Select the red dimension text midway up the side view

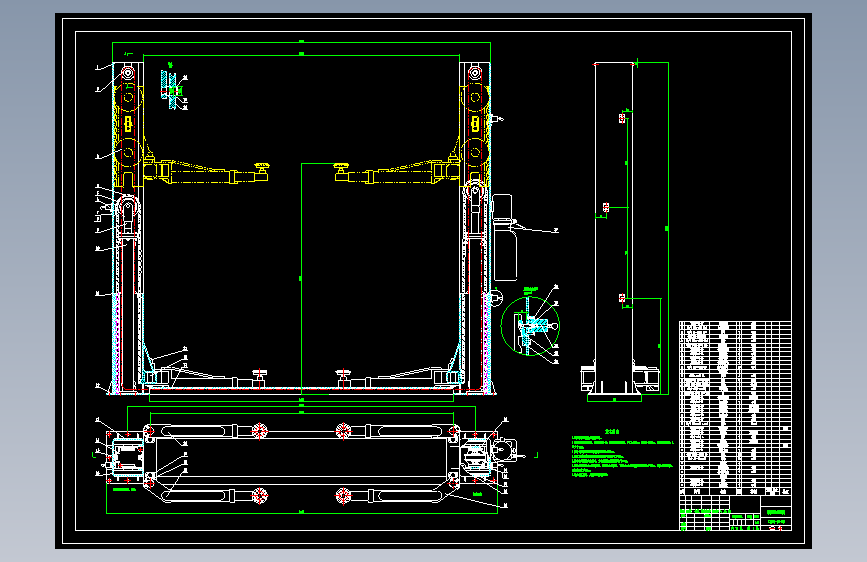click(x=606, y=207)
